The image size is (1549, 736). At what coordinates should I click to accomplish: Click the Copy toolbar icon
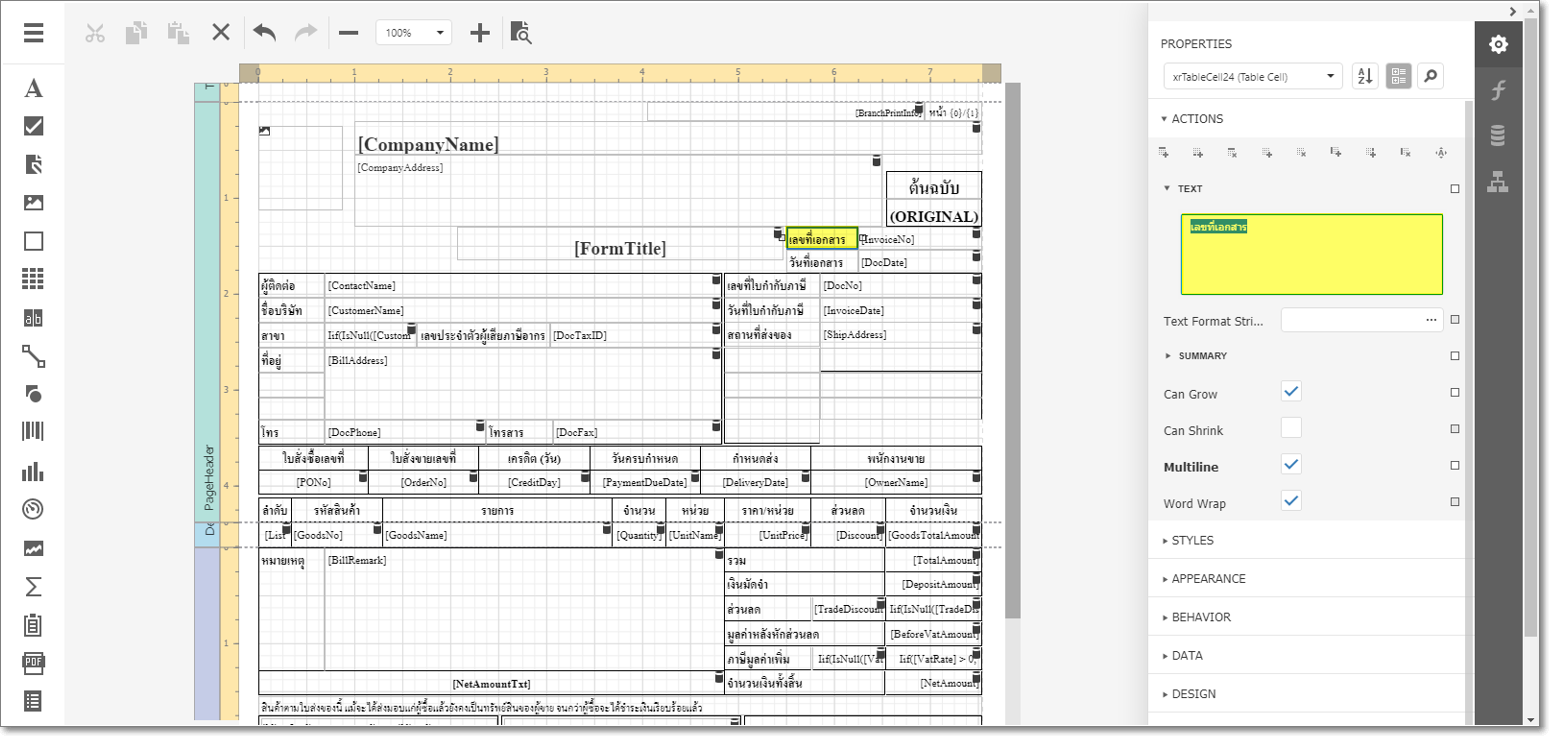click(x=136, y=32)
